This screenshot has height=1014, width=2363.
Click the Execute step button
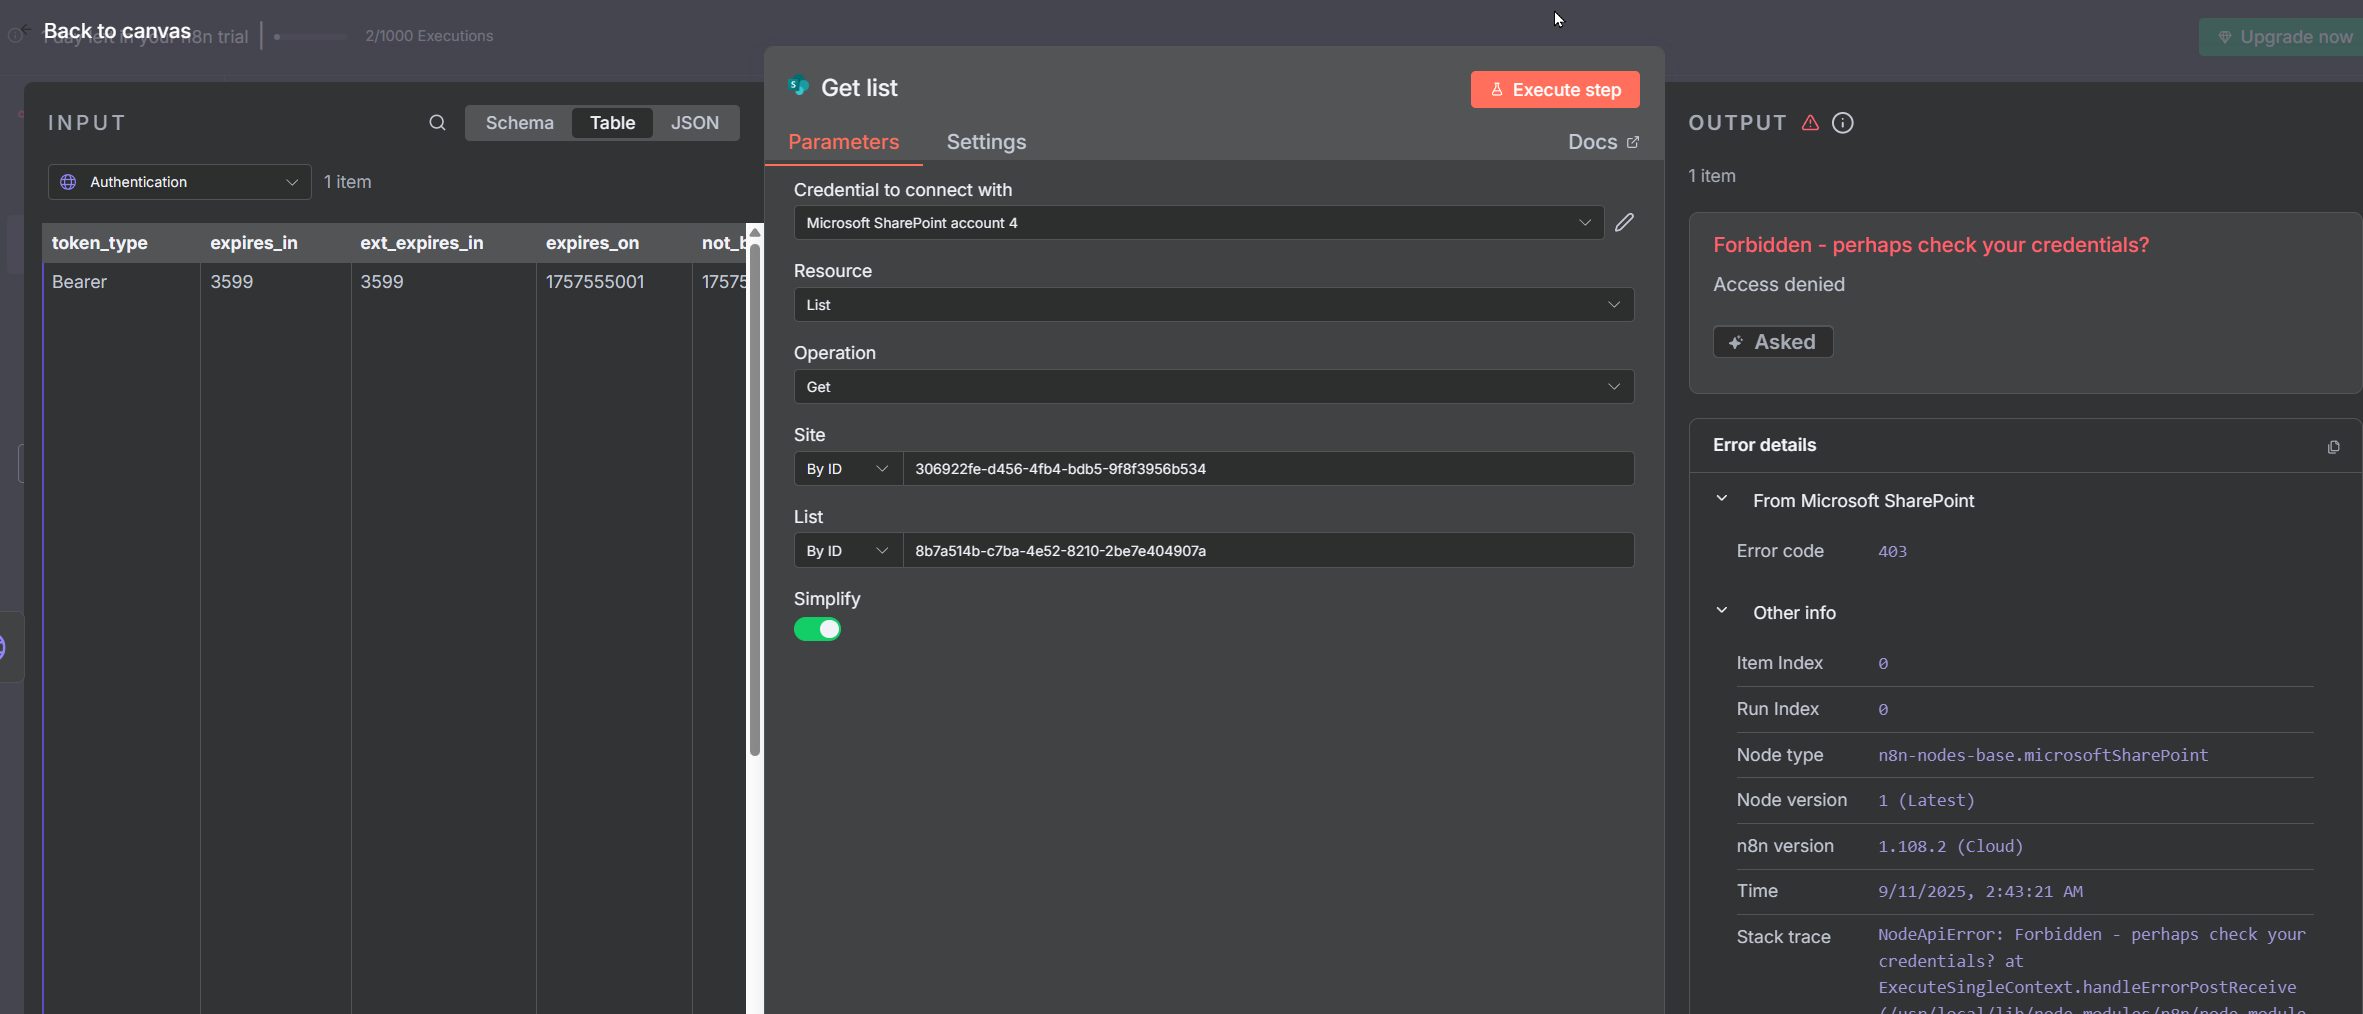coord(1554,90)
